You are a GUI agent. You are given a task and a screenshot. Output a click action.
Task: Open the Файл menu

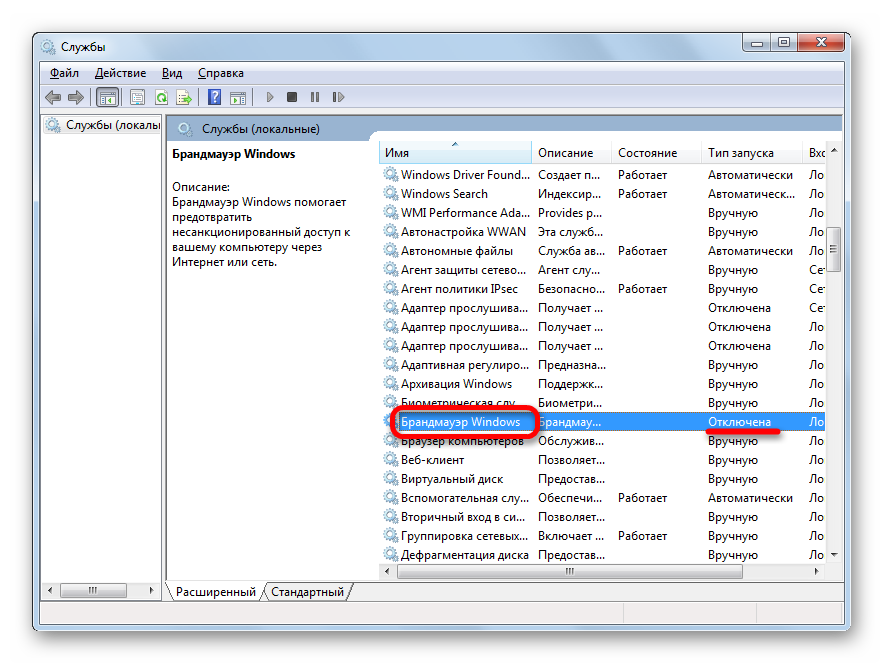point(64,73)
